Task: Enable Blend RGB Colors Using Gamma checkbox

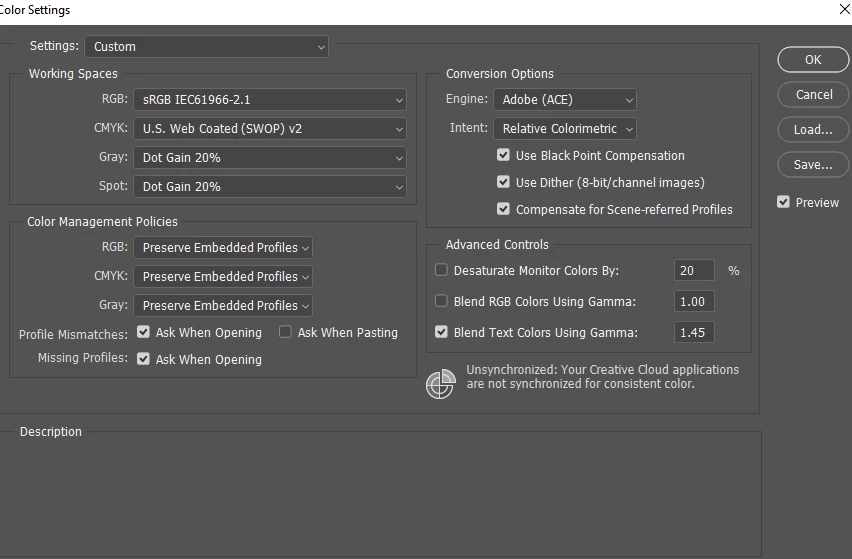Action: click(441, 301)
